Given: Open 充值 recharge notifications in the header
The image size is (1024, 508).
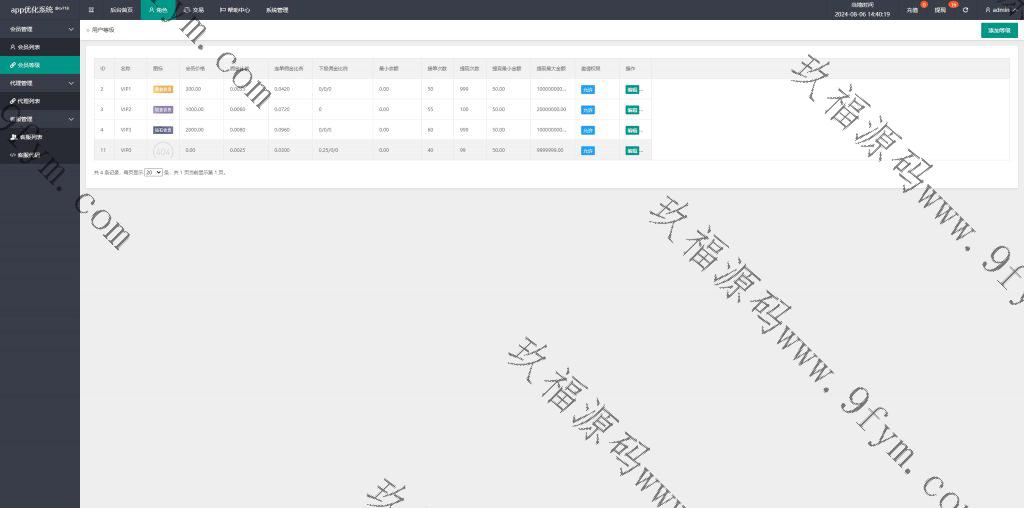Looking at the screenshot, I should tap(912, 10).
